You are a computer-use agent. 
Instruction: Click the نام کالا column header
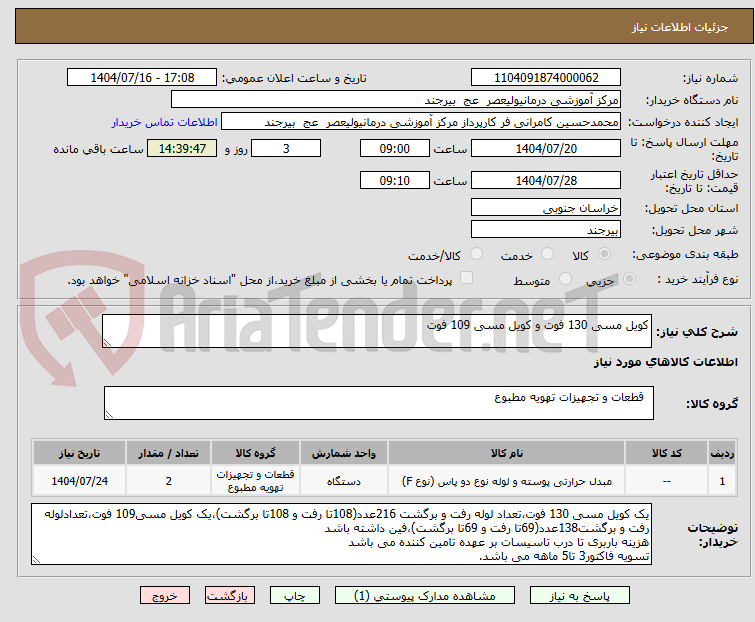tap(507, 453)
